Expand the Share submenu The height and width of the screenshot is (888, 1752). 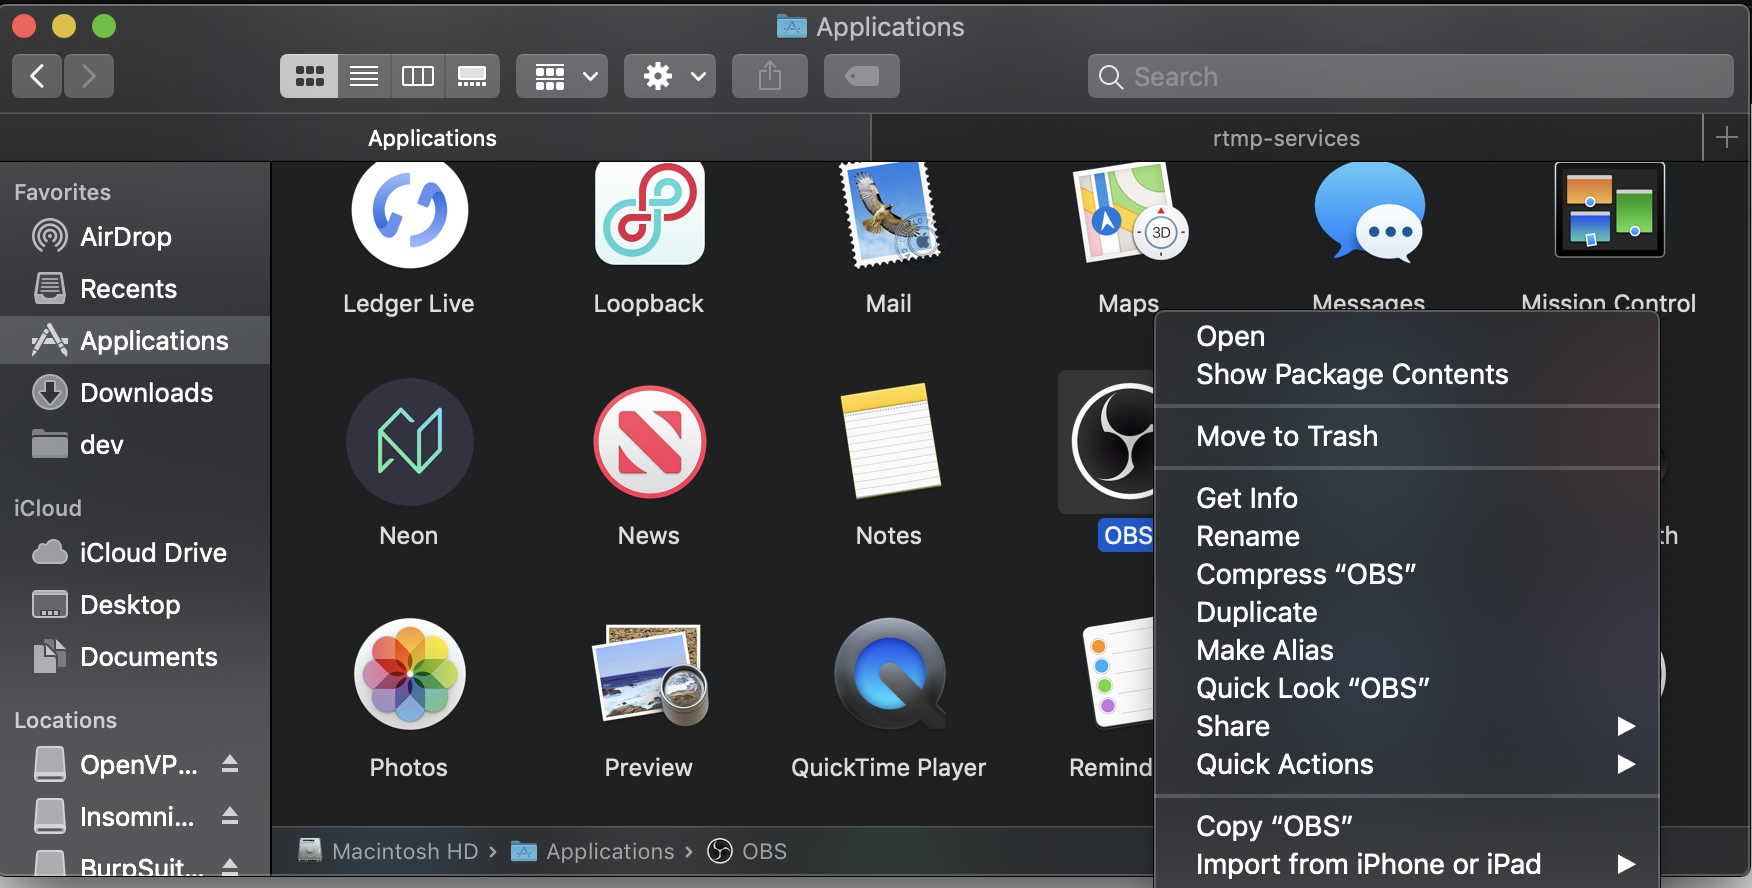pos(1407,727)
